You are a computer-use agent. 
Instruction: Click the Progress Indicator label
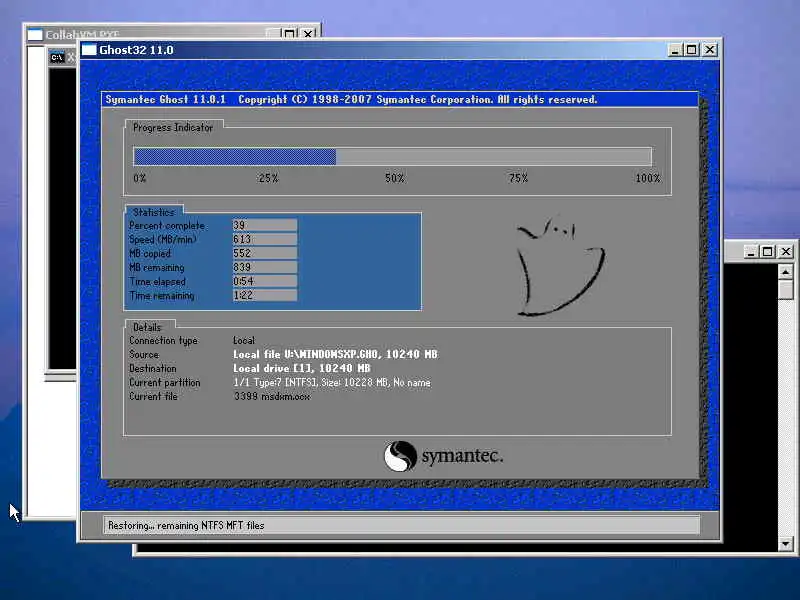click(x=172, y=128)
